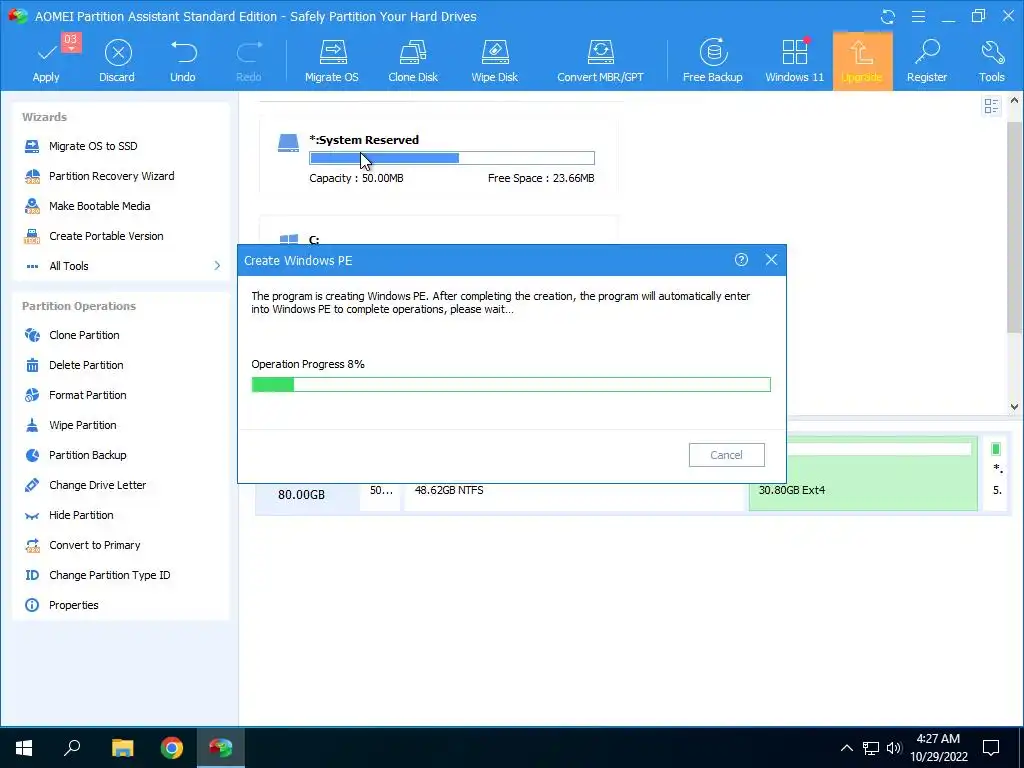
Task: Click the Operation Progress bar
Action: (511, 385)
